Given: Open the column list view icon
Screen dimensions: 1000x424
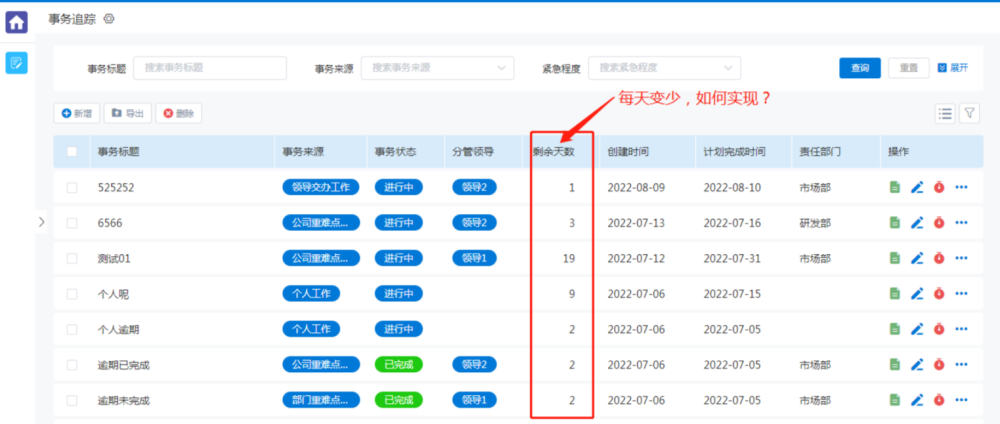Looking at the screenshot, I should (x=945, y=113).
